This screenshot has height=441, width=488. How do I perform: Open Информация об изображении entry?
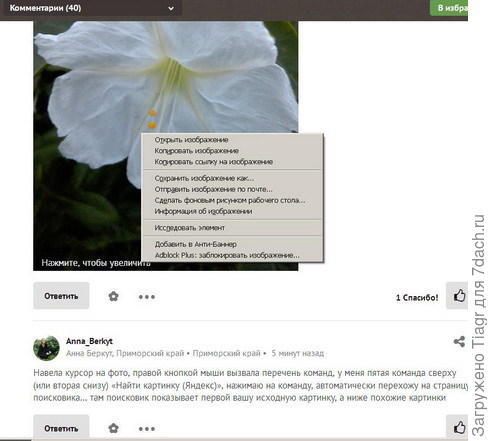[203, 211]
